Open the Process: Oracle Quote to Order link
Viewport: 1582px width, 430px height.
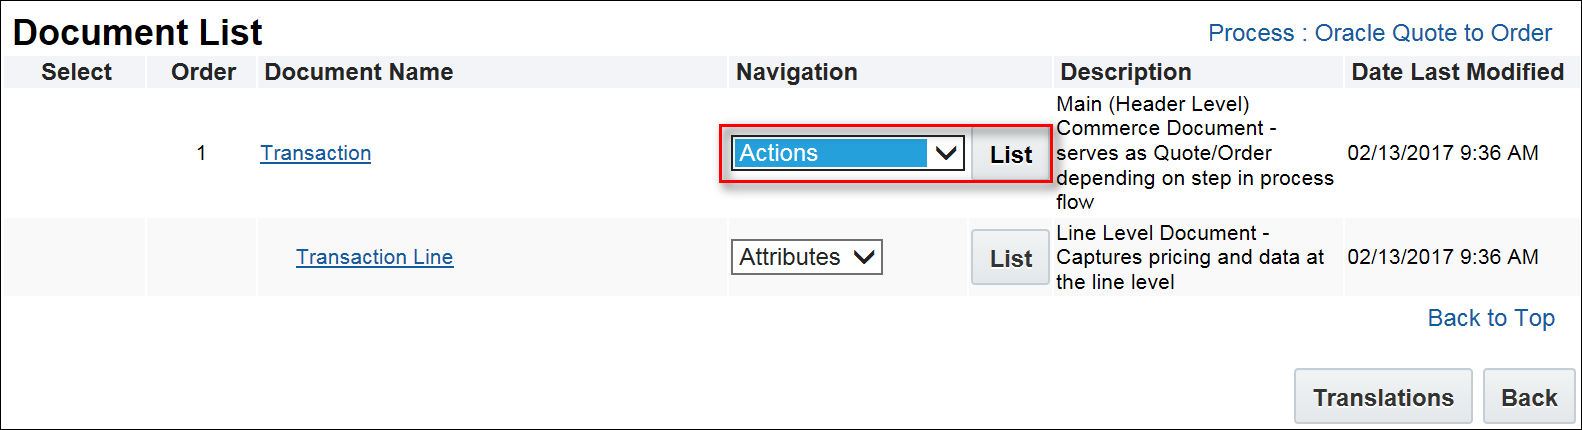point(1379,33)
